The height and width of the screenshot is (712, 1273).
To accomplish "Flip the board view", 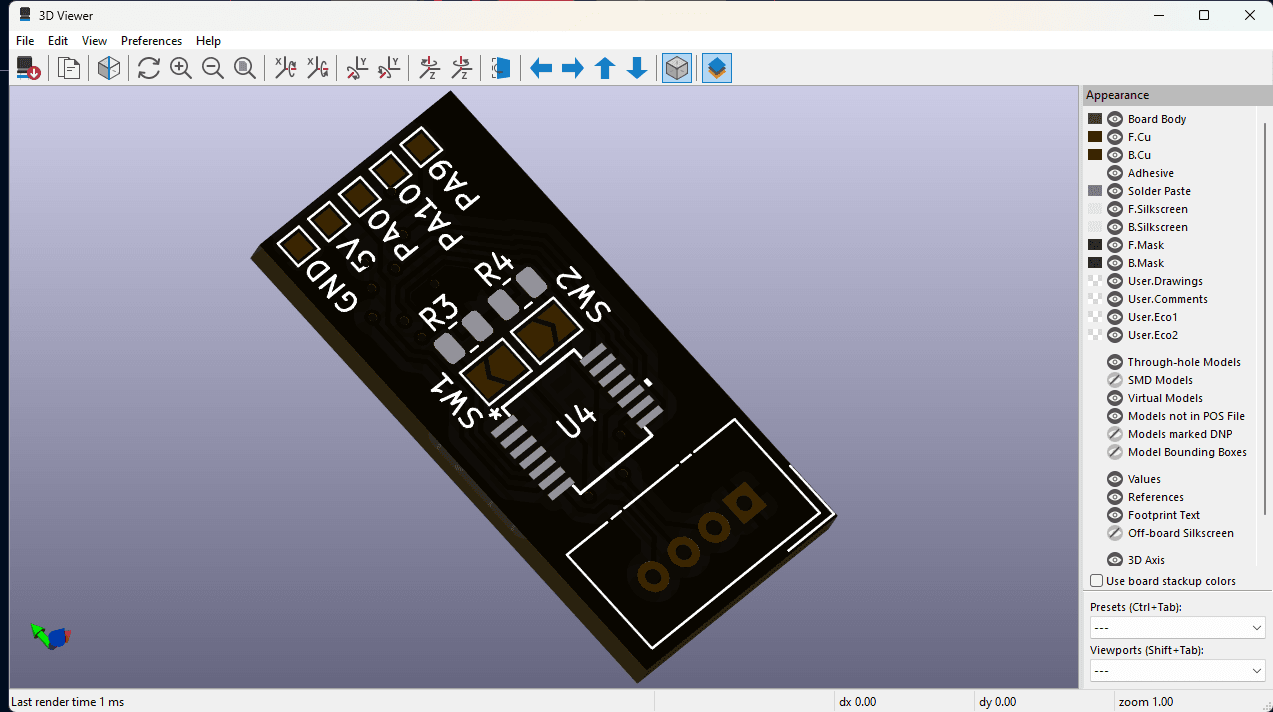I will (501, 68).
